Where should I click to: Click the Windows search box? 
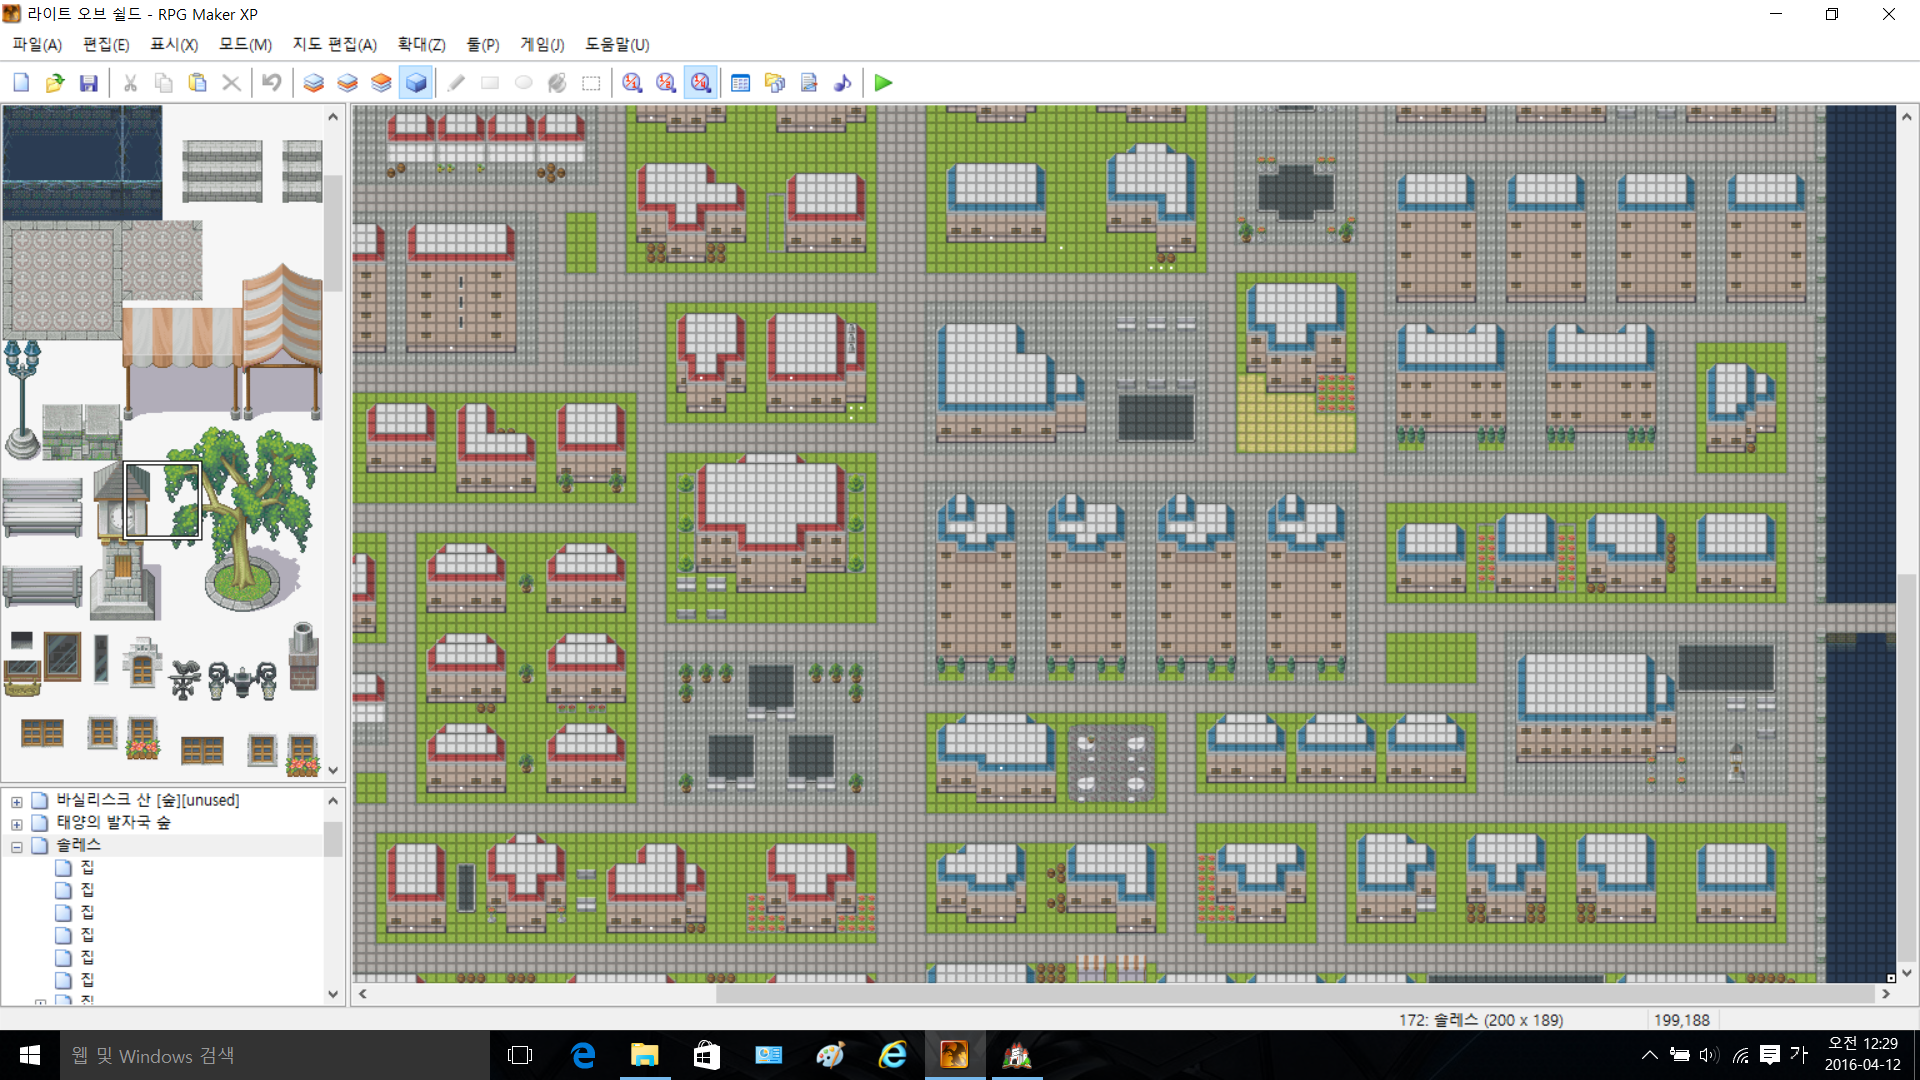275,1055
